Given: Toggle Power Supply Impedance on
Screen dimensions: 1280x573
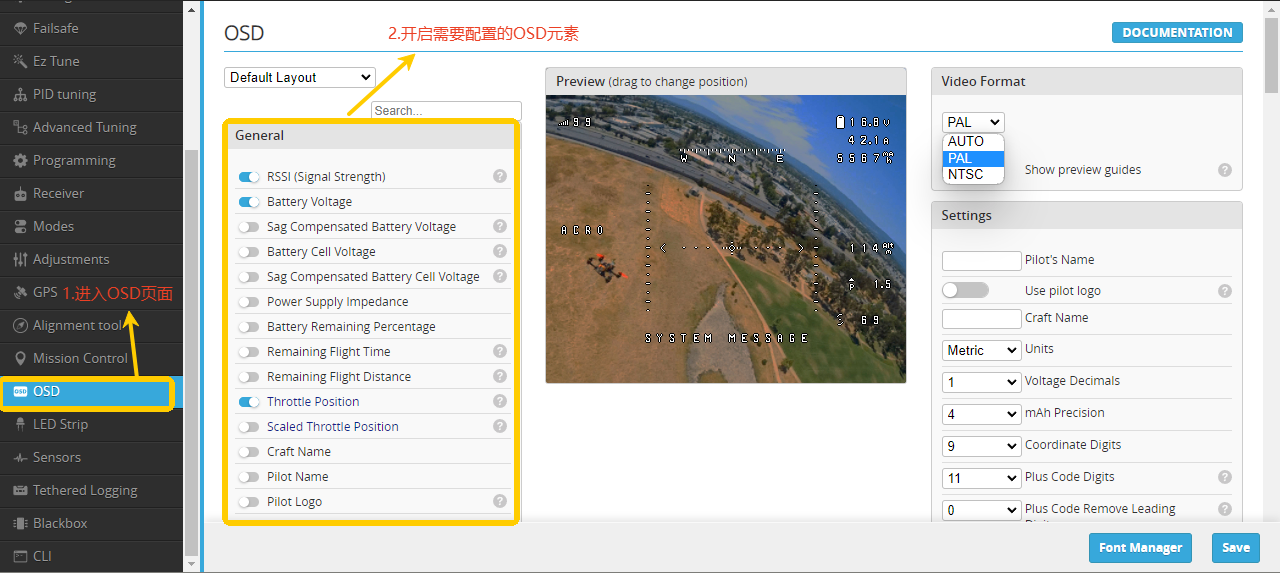Looking at the screenshot, I should [x=249, y=302].
